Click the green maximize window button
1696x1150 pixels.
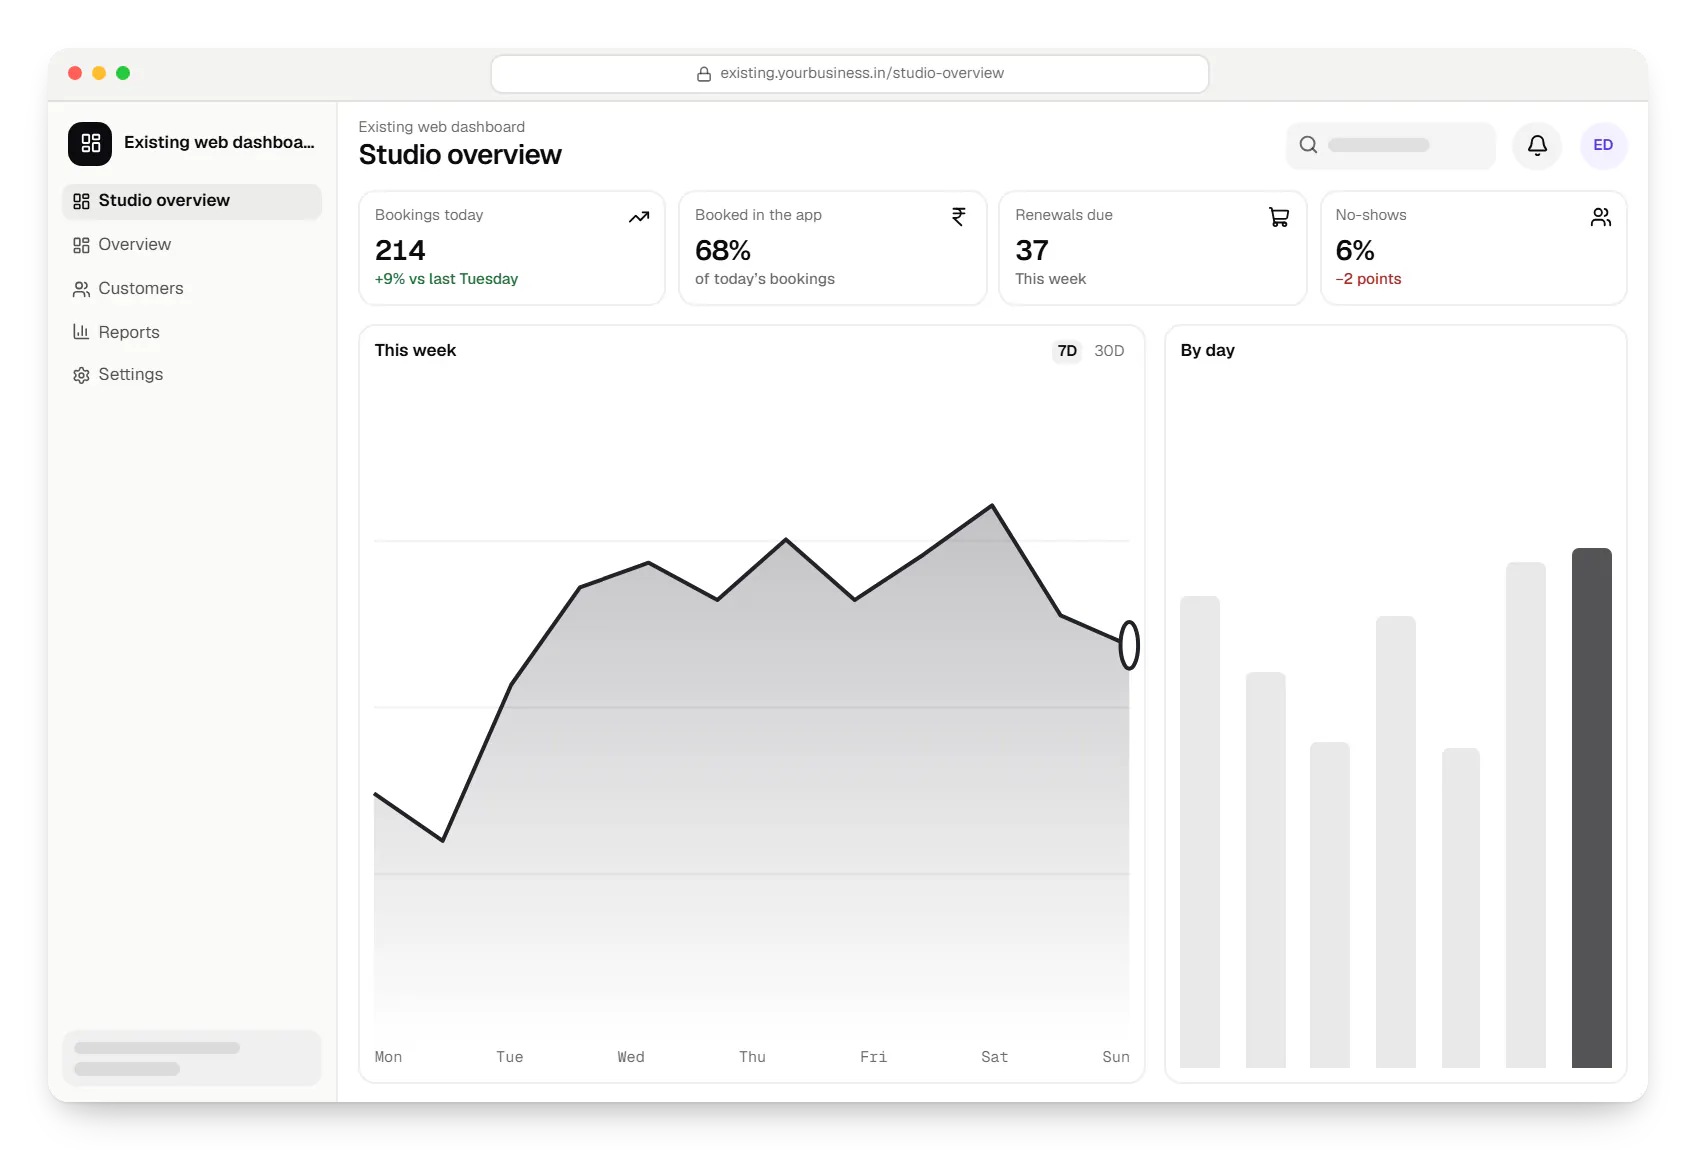pyautogui.click(x=123, y=73)
